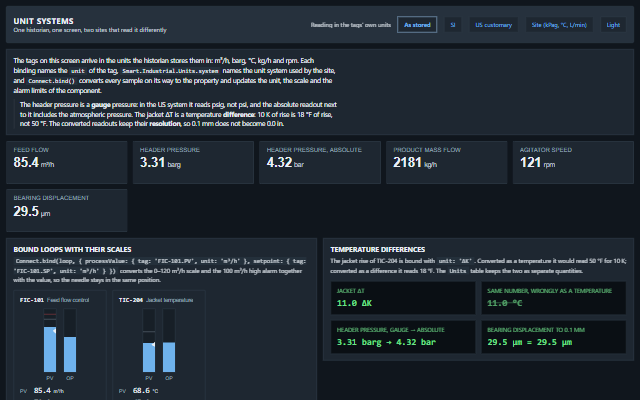Click the FIC-101 "85.4 m³/h" PV readout
This screenshot has width=640, height=400.
49,391
